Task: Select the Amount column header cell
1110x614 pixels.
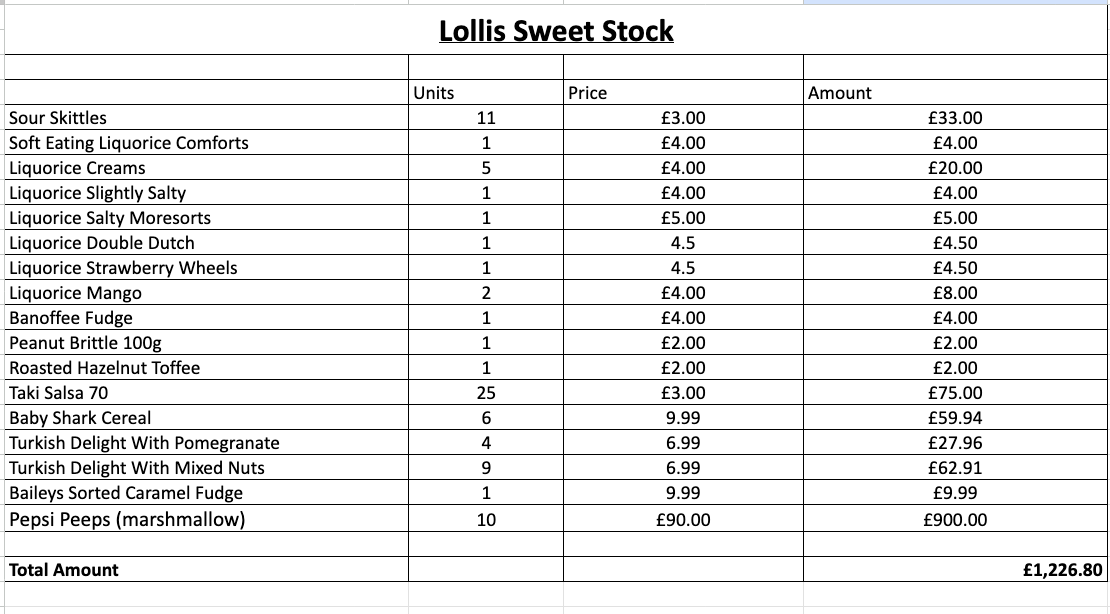Action: (840, 93)
